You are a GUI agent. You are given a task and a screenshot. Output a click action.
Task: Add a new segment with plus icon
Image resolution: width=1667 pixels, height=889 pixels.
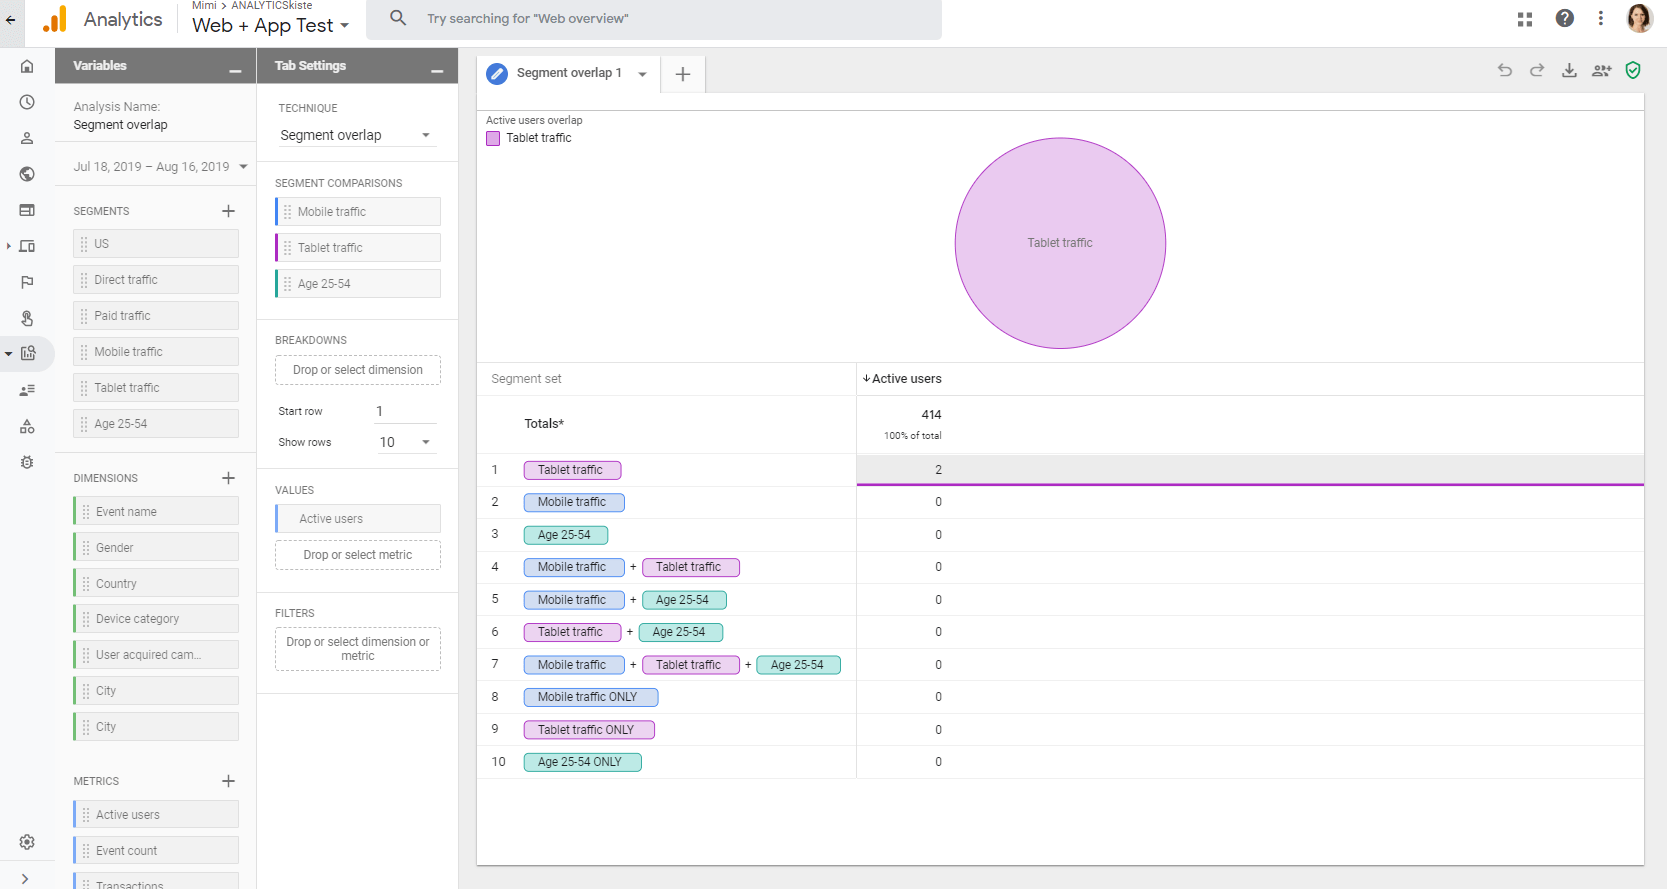click(228, 211)
